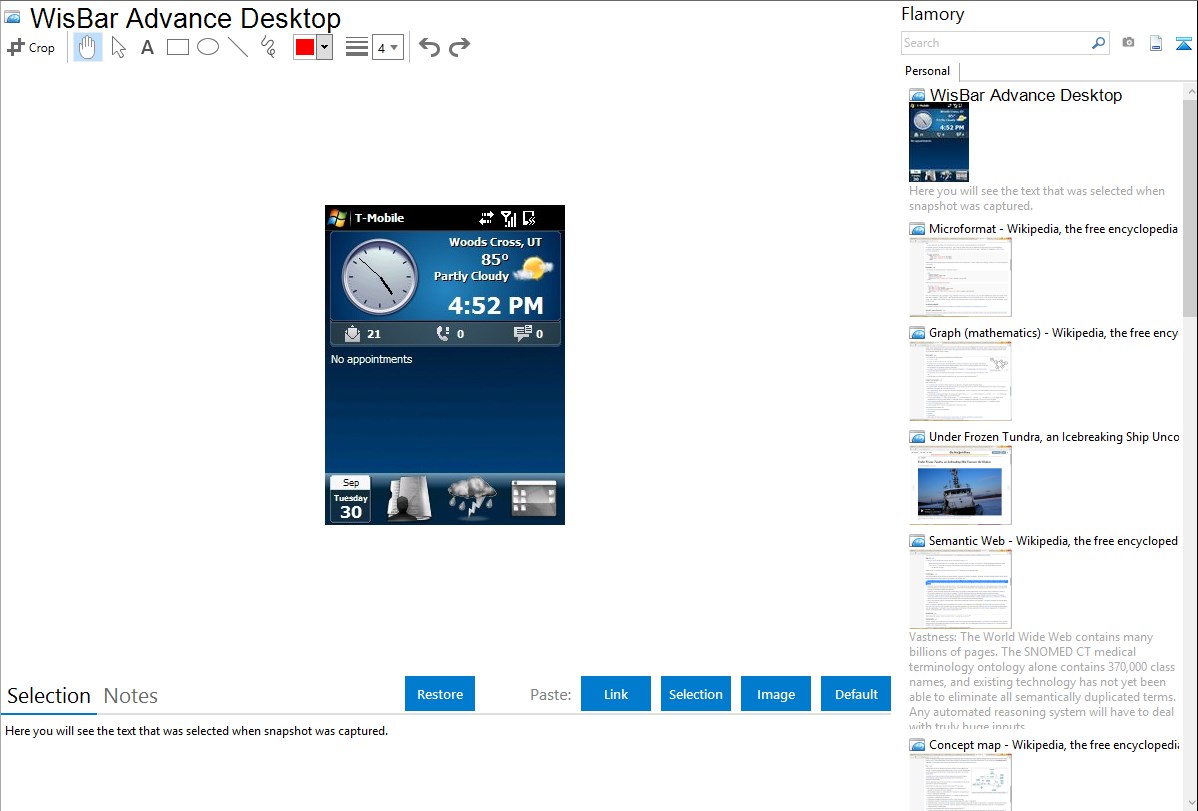
Task: Open Microformat Wikipedia snapshot thumbnail
Action: point(960,277)
